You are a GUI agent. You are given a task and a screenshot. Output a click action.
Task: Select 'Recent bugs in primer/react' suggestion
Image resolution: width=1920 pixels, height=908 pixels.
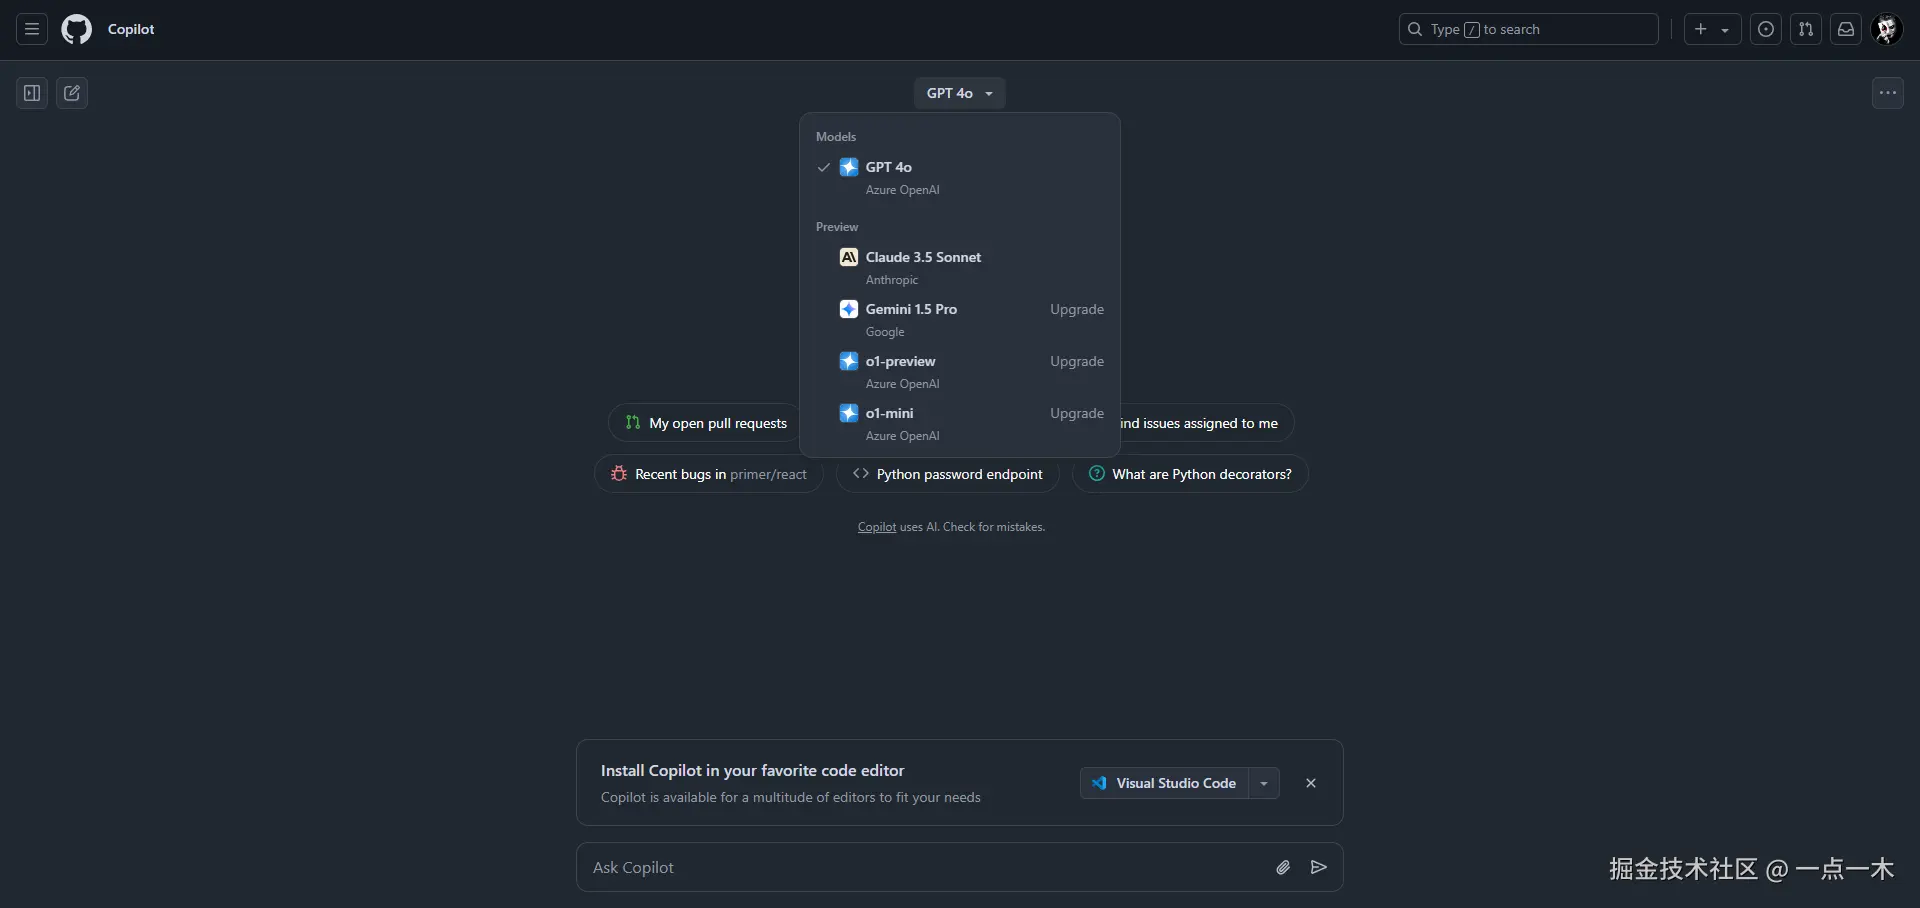point(709,474)
